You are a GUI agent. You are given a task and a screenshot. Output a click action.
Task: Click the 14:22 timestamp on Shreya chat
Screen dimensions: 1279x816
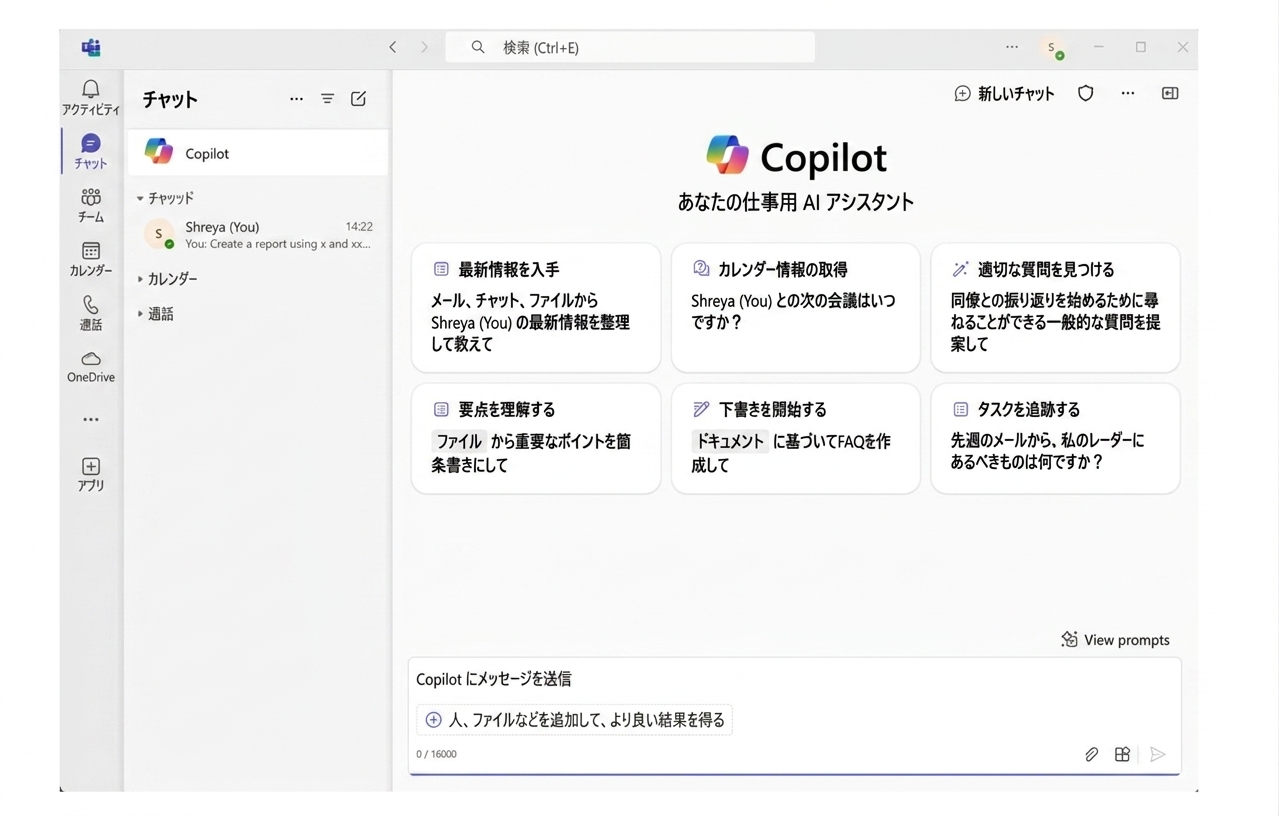(359, 227)
